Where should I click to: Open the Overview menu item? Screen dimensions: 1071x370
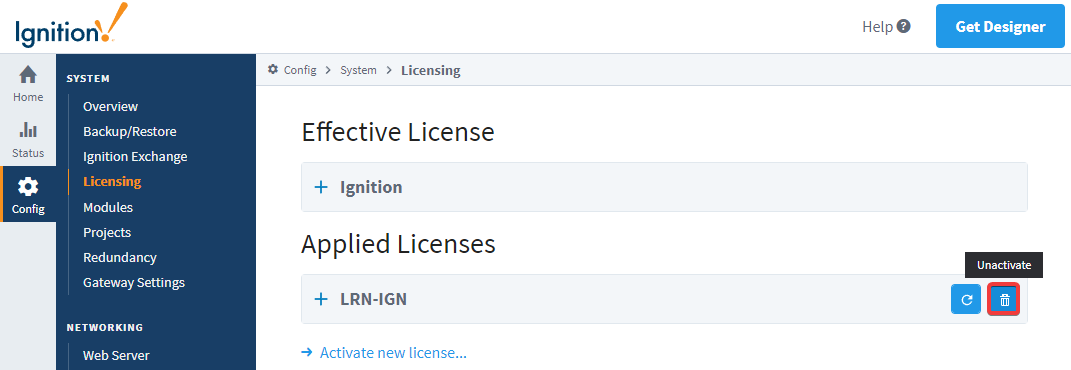pyautogui.click(x=111, y=106)
